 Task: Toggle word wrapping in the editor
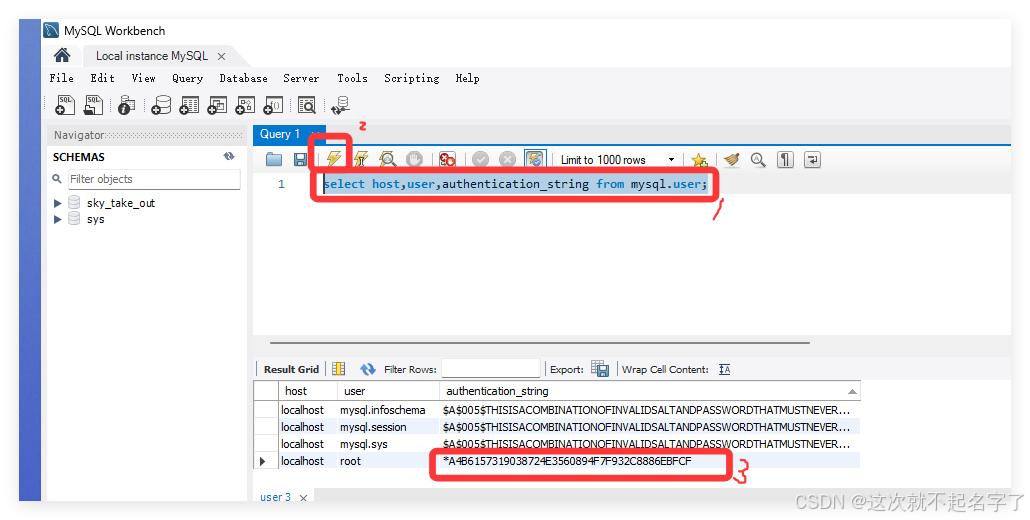[812, 159]
